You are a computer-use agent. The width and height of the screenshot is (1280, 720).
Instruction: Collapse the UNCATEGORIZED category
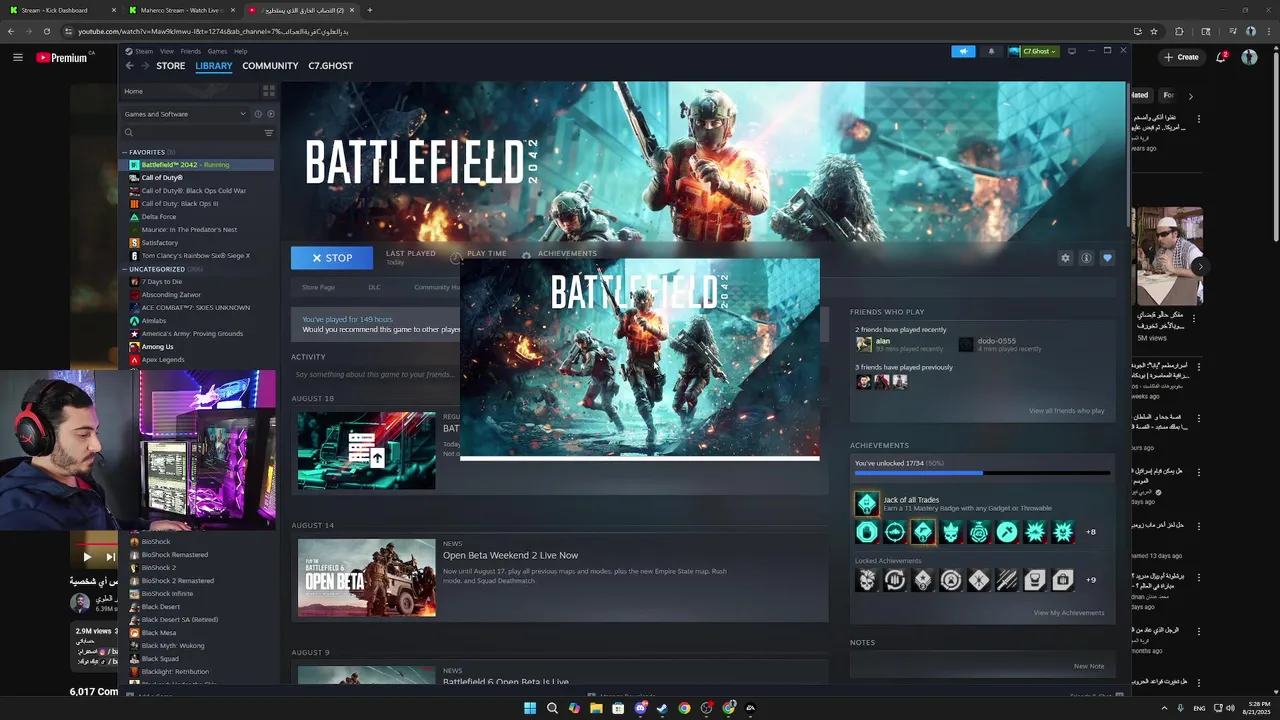click(x=125, y=269)
